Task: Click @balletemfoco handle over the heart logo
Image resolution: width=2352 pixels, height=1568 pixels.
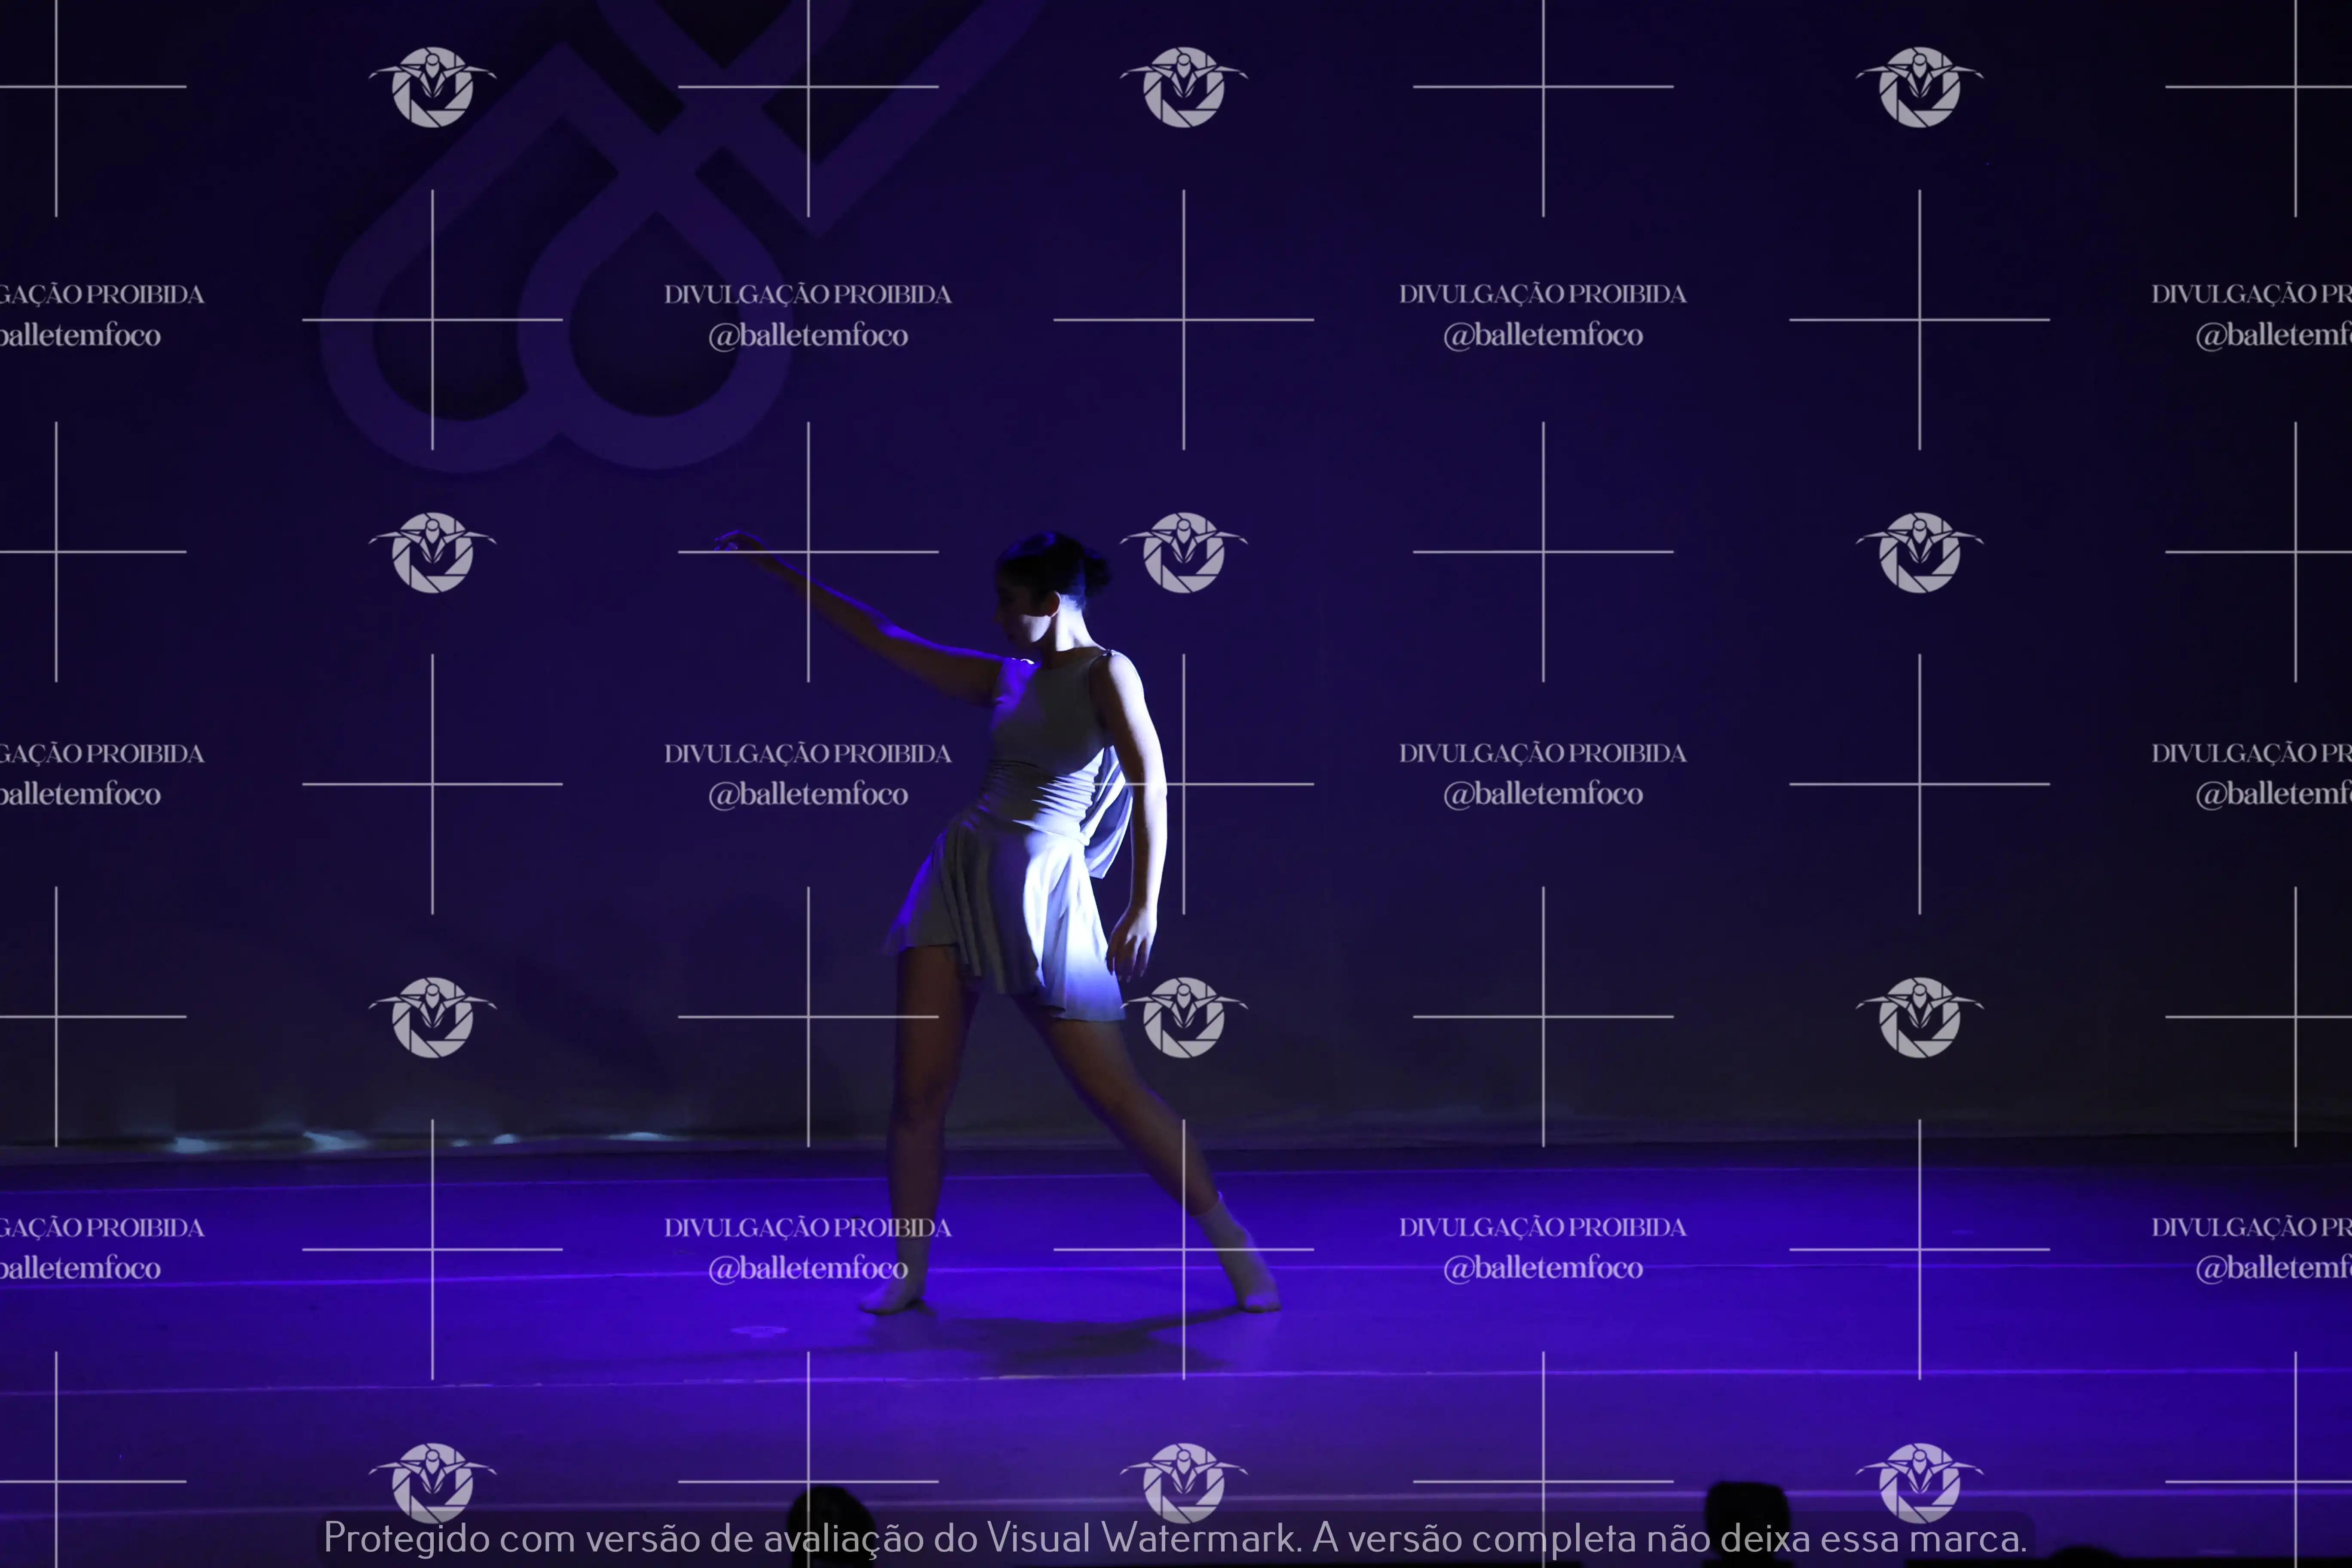Action: pyautogui.click(x=808, y=335)
